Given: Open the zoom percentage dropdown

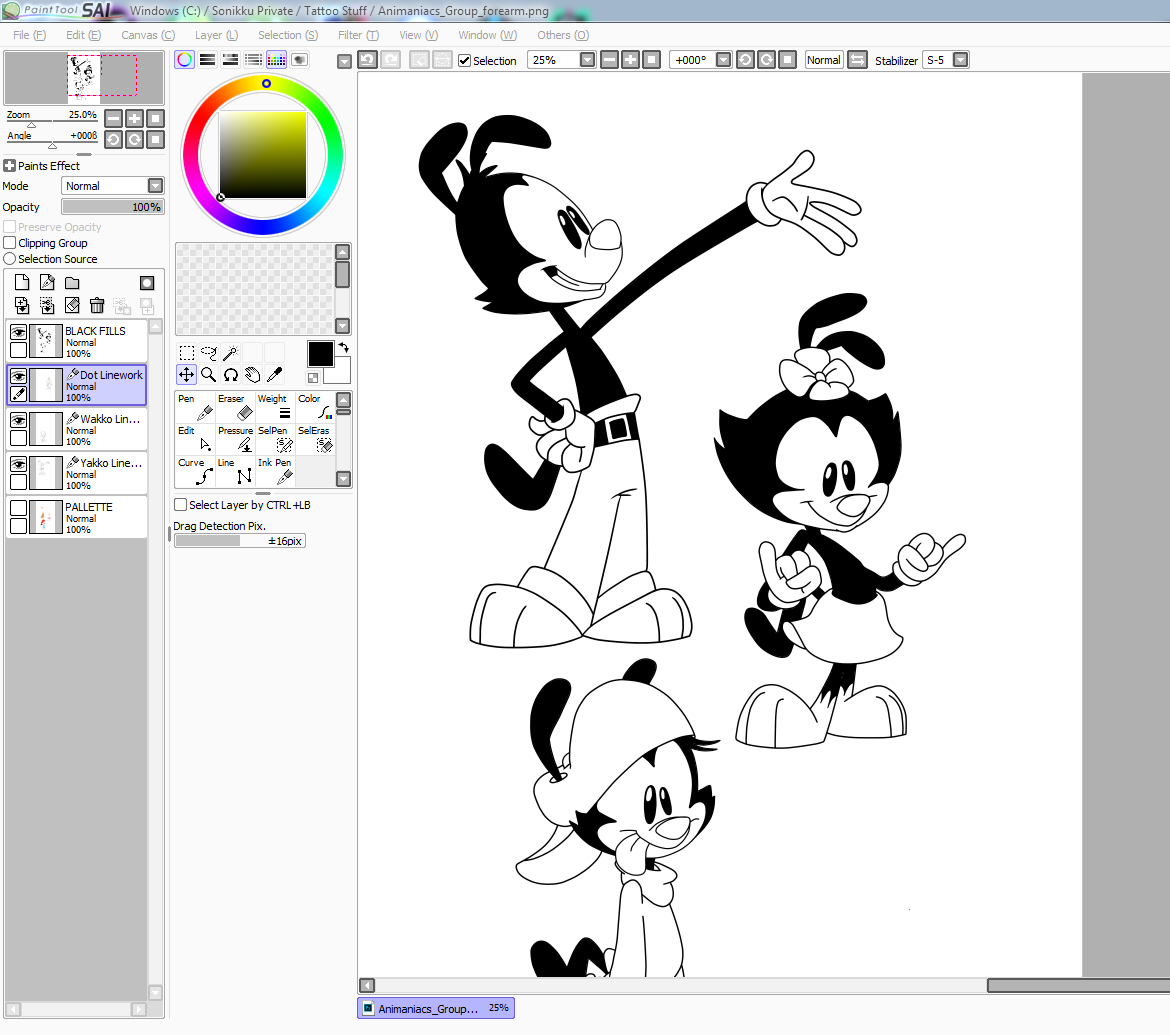Looking at the screenshot, I should pos(587,60).
